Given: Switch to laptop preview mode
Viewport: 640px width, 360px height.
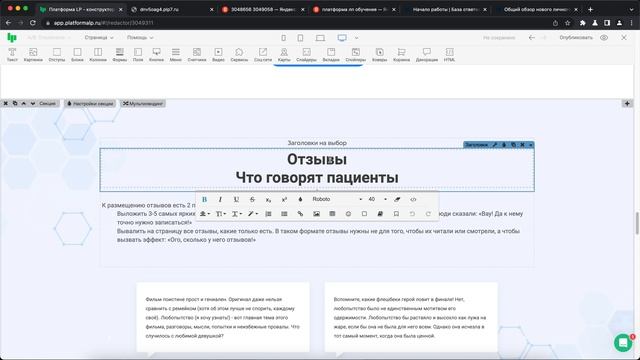Looking at the screenshot, I should 320,38.
